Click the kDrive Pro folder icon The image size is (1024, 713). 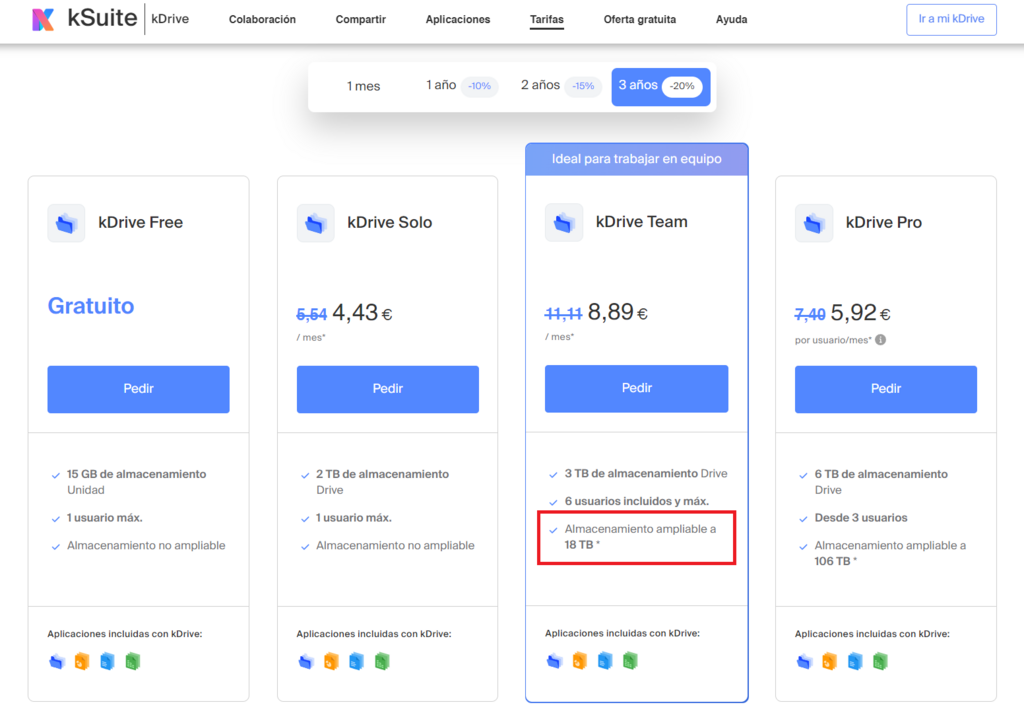(814, 223)
